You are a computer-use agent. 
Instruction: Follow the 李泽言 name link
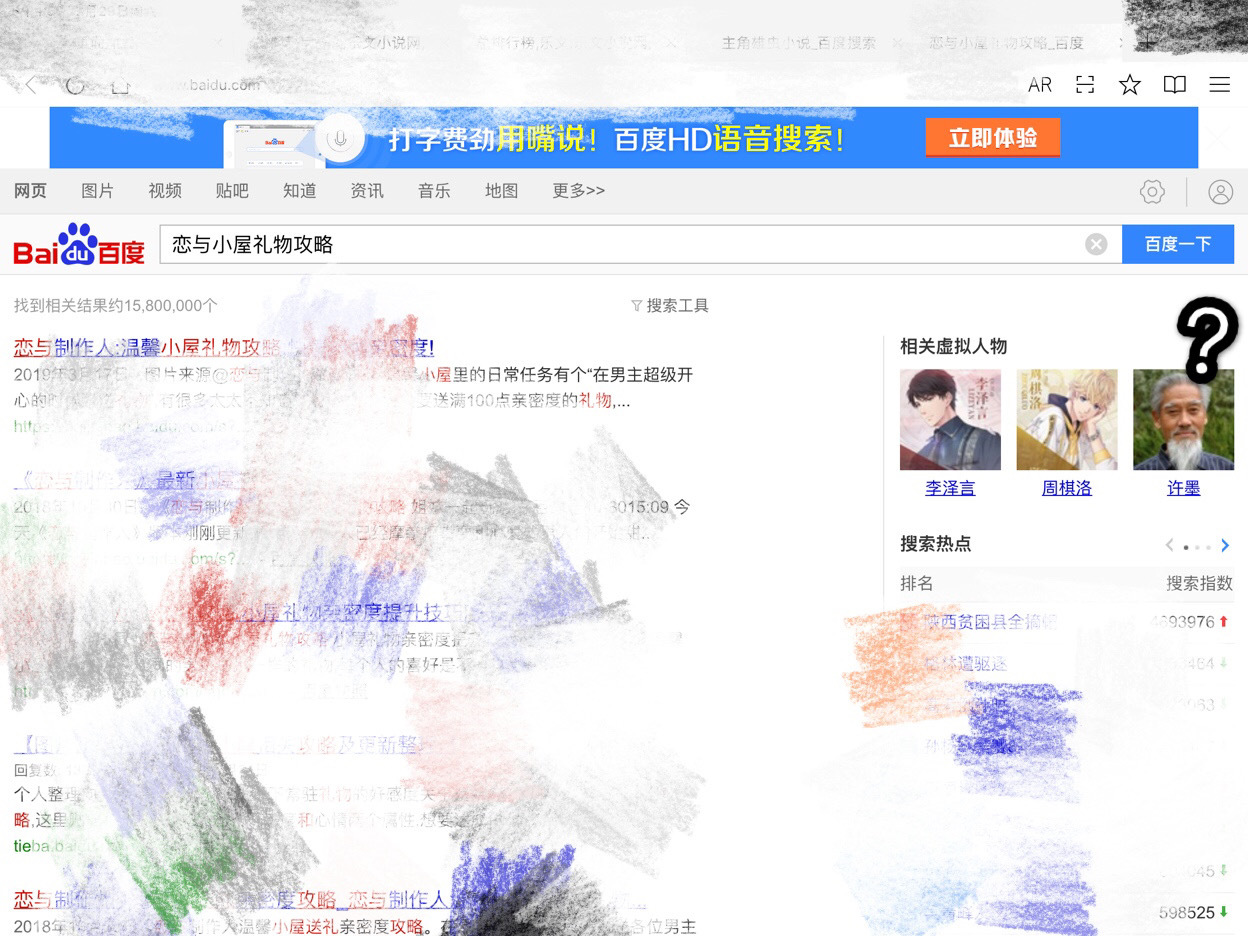point(950,489)
